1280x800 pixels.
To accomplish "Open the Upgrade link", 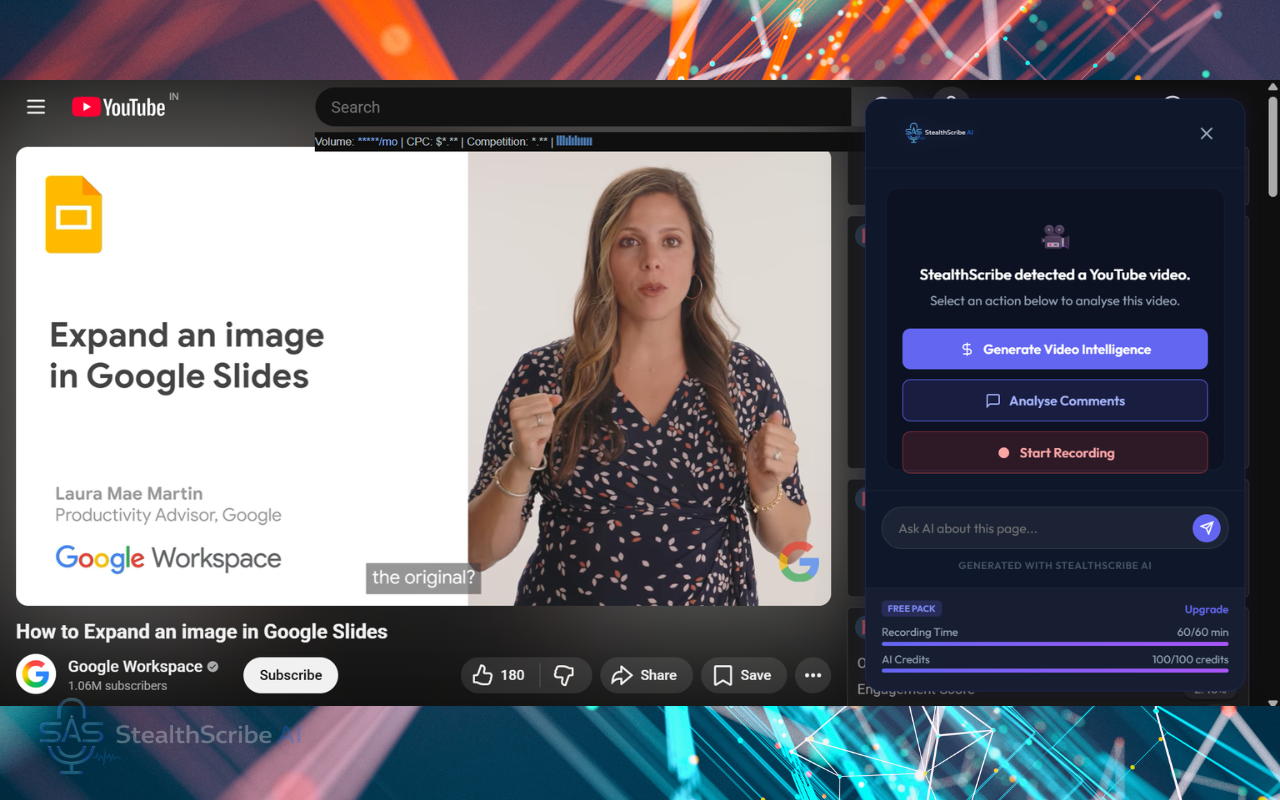I will [x=1206, y=609].
